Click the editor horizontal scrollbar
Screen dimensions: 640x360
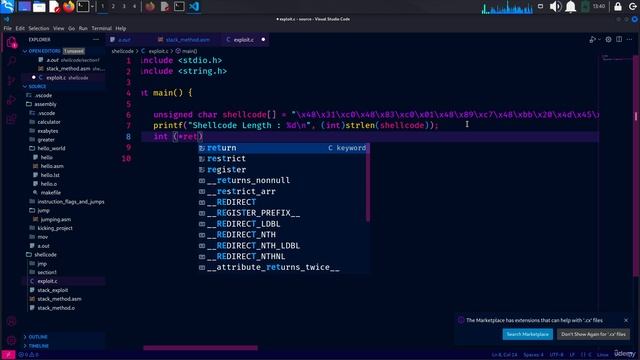200,348
